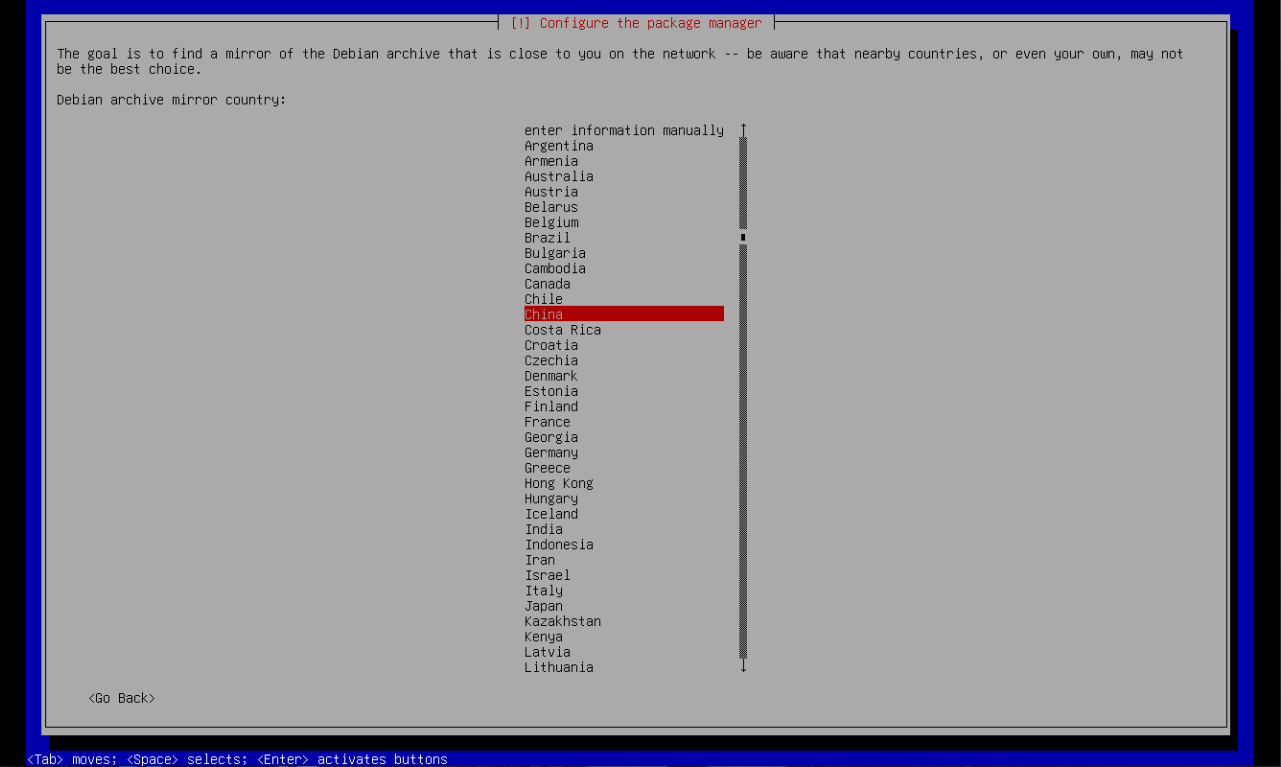Choose Hong Kong from the list
The width and height of the screenshot is (1281, 767).
(x=558, y=484)
